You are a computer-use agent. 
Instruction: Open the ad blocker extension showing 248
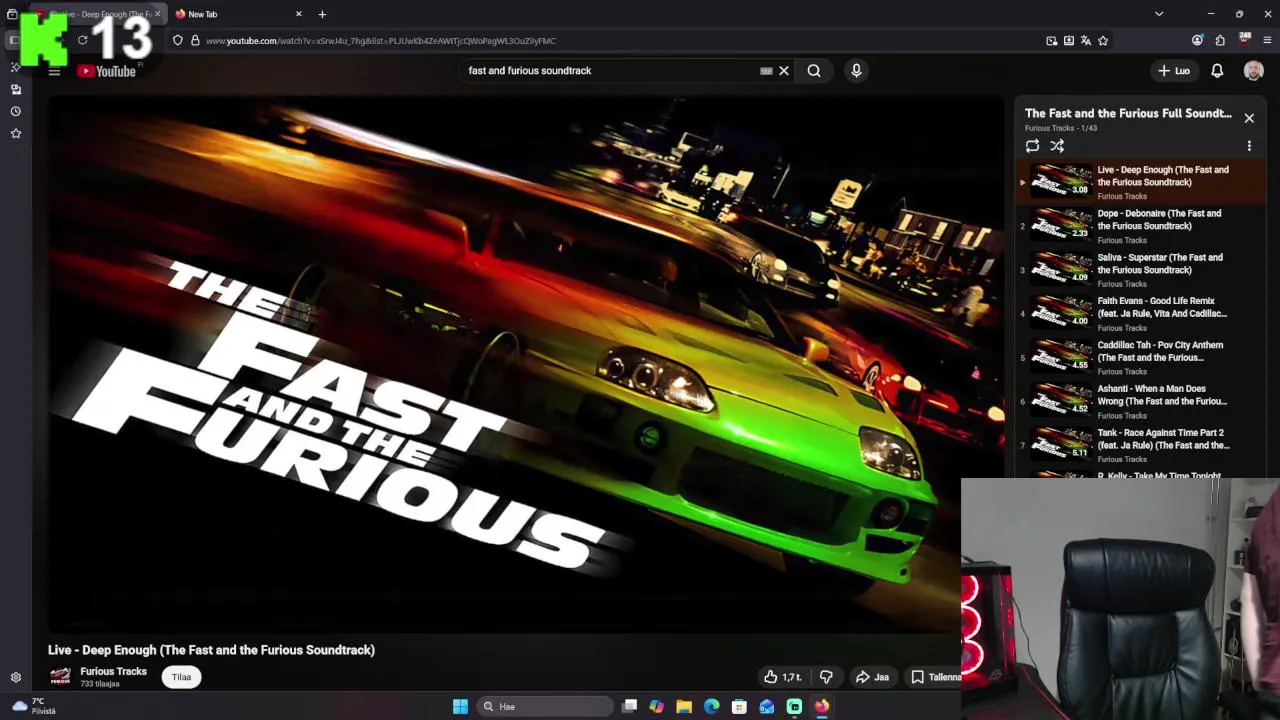[1244, 40]
